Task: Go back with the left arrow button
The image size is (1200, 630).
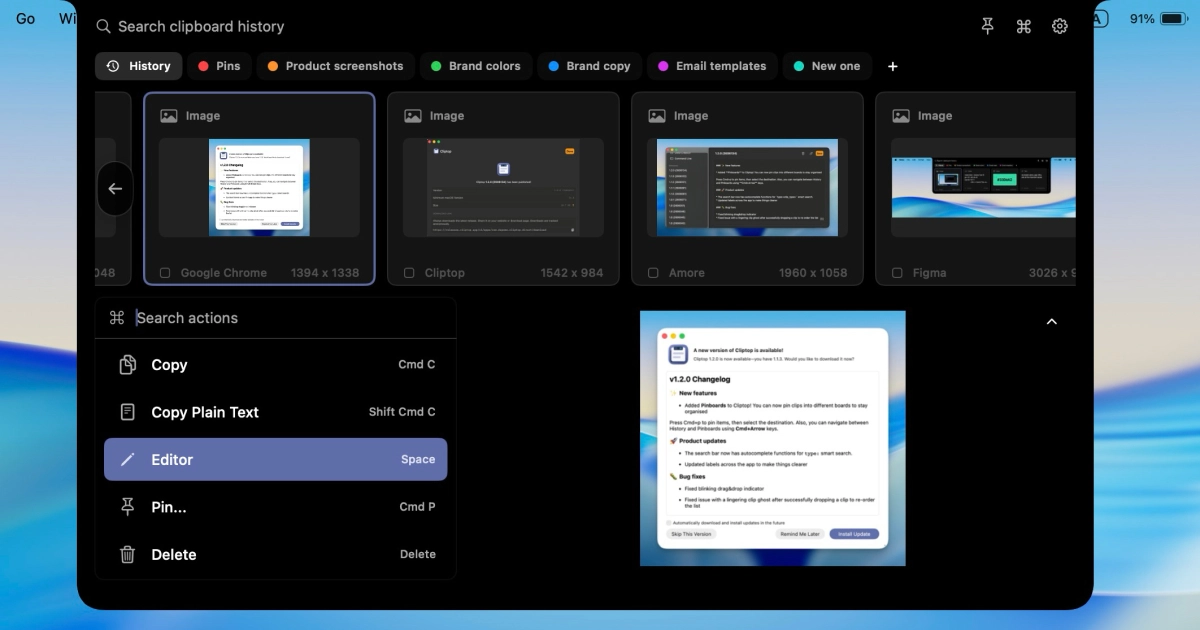Action: [115, 188]
